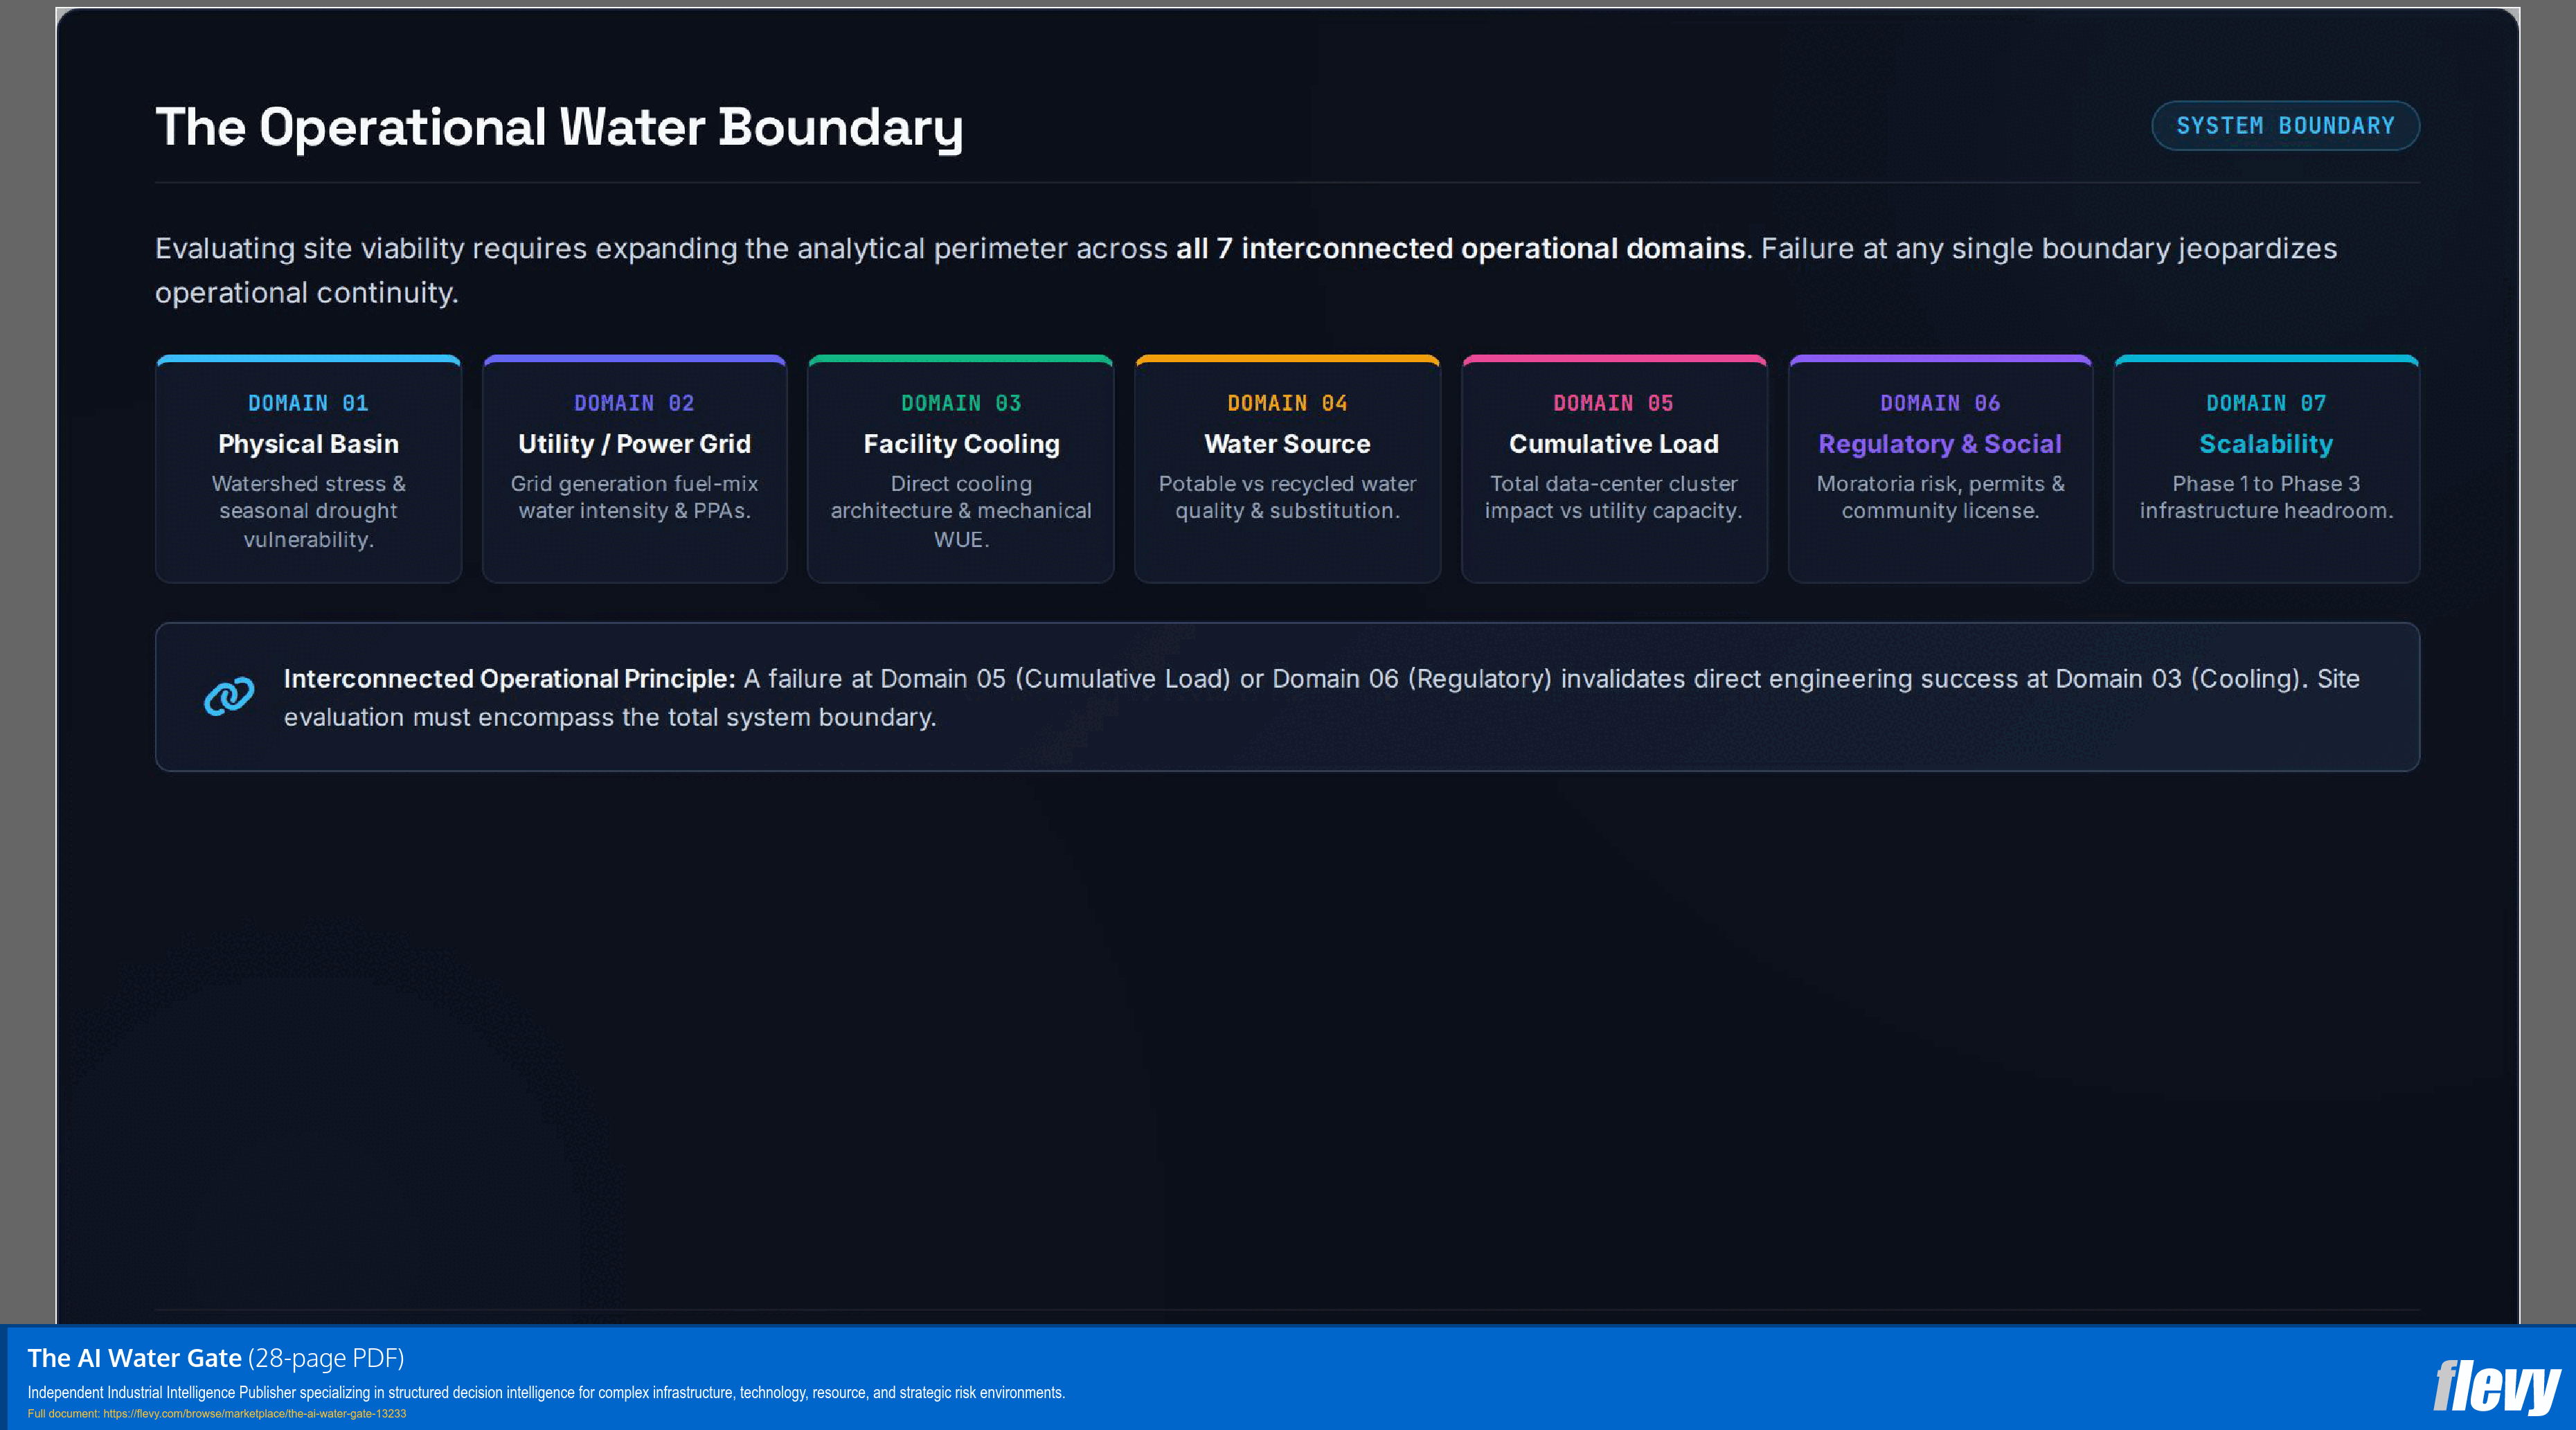Click the 'DOMAIN 04' label

click(x=1287, y=403)
